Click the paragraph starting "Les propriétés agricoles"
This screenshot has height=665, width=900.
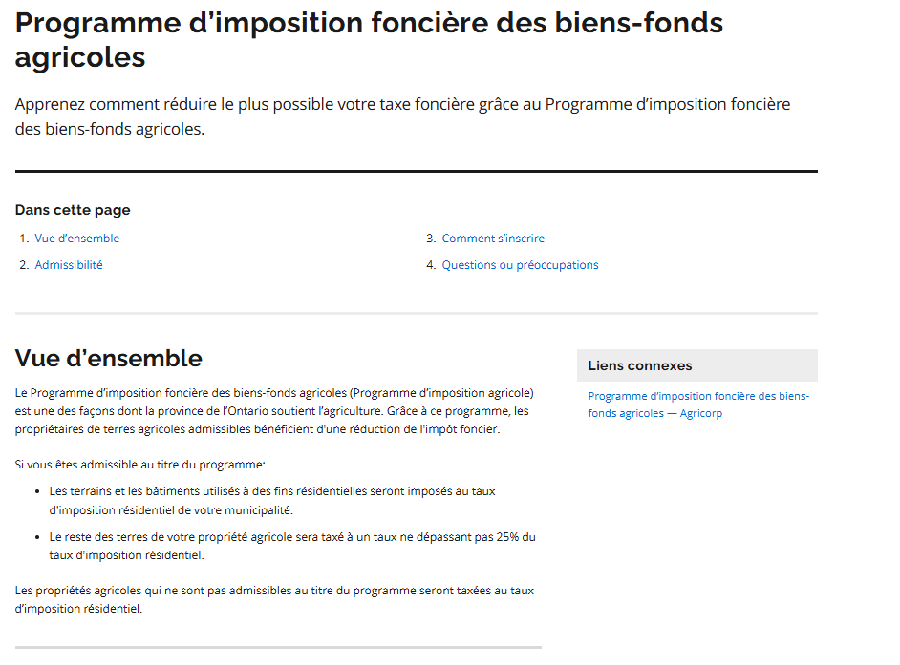[x=274, y=599]
